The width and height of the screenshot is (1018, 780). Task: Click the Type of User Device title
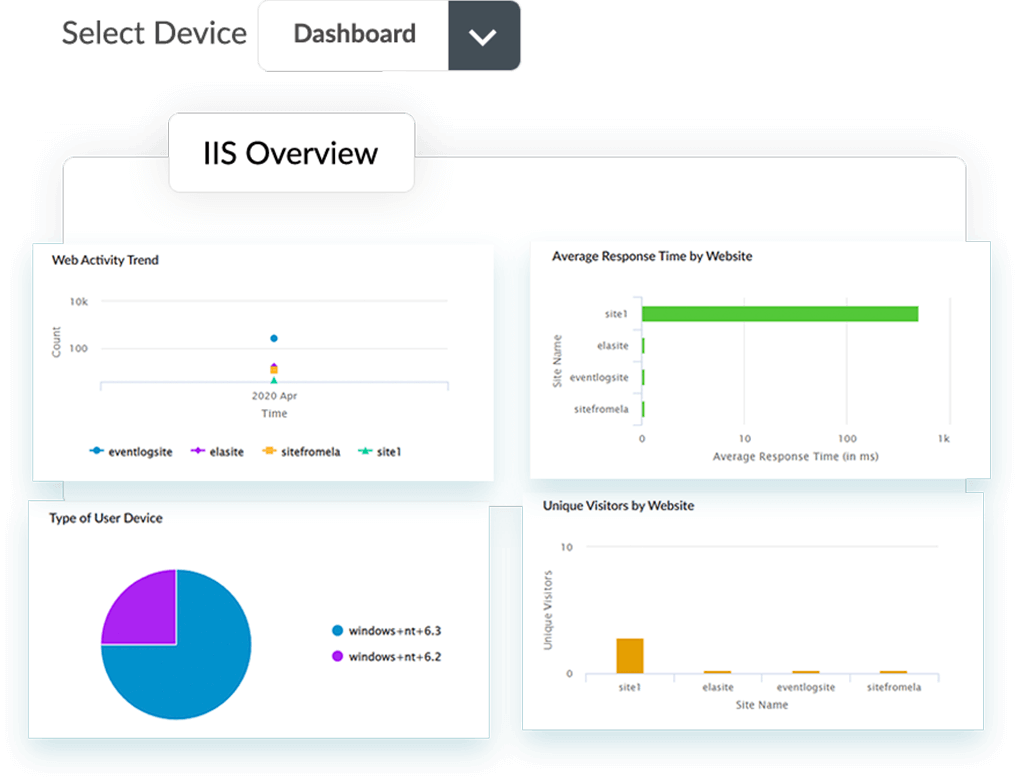[x=106, y=518]
